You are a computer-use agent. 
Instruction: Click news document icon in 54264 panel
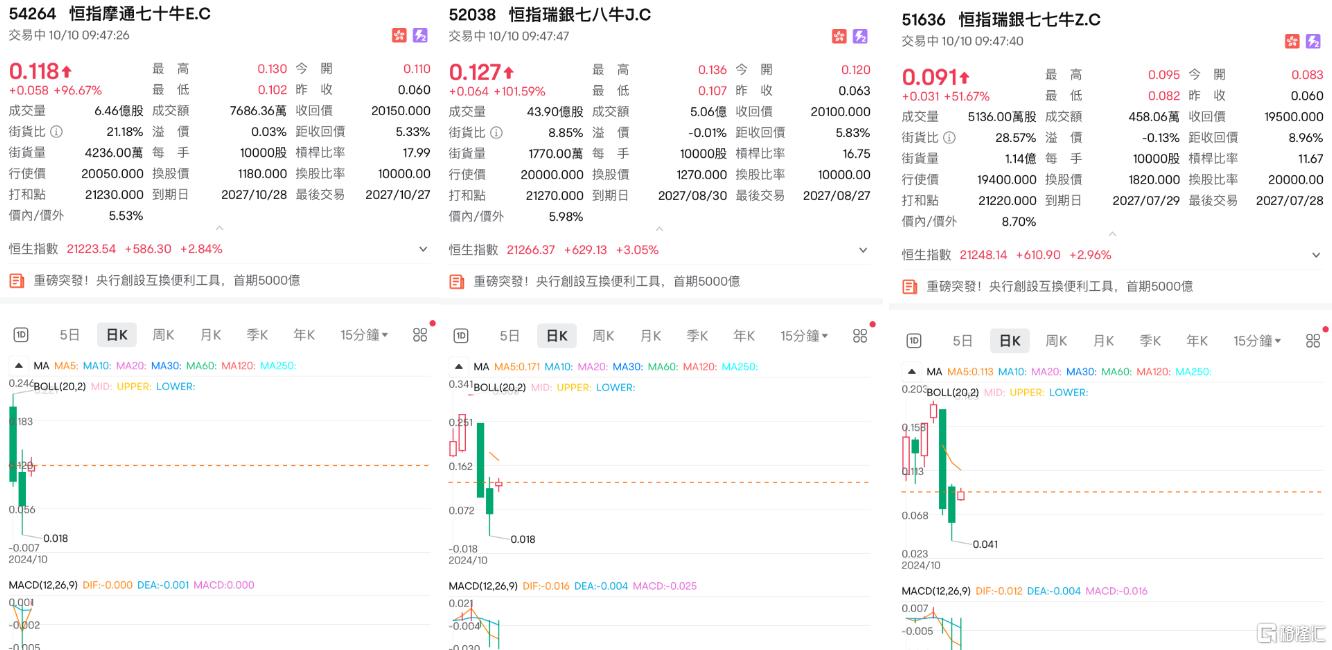pos(16,281)
